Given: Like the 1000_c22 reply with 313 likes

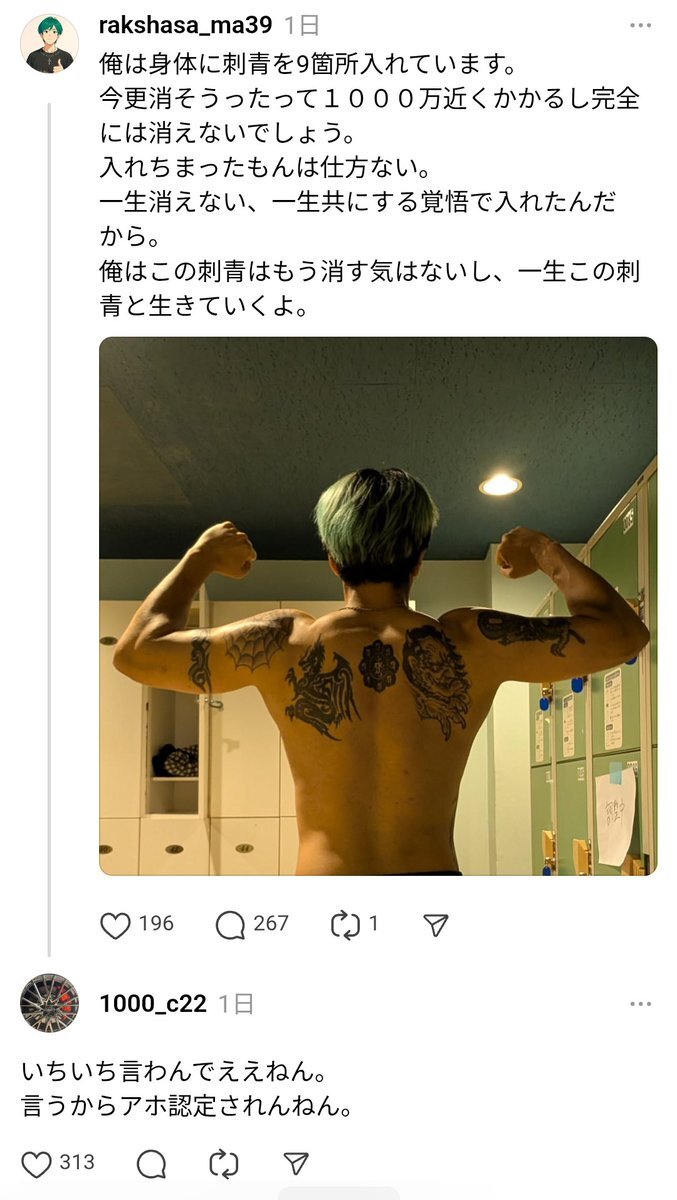Looking at the screenshot, I should click(x=37, y=1163).
